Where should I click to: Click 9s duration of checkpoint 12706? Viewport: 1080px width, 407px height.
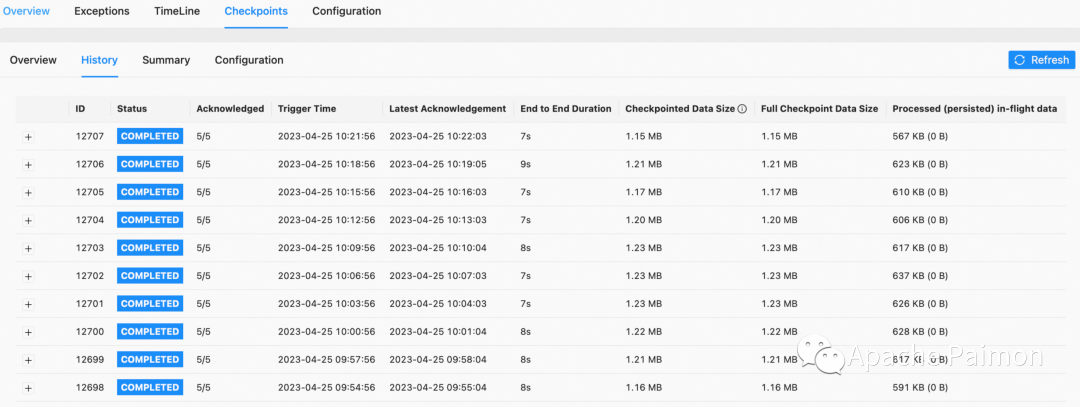click(526, 165)
